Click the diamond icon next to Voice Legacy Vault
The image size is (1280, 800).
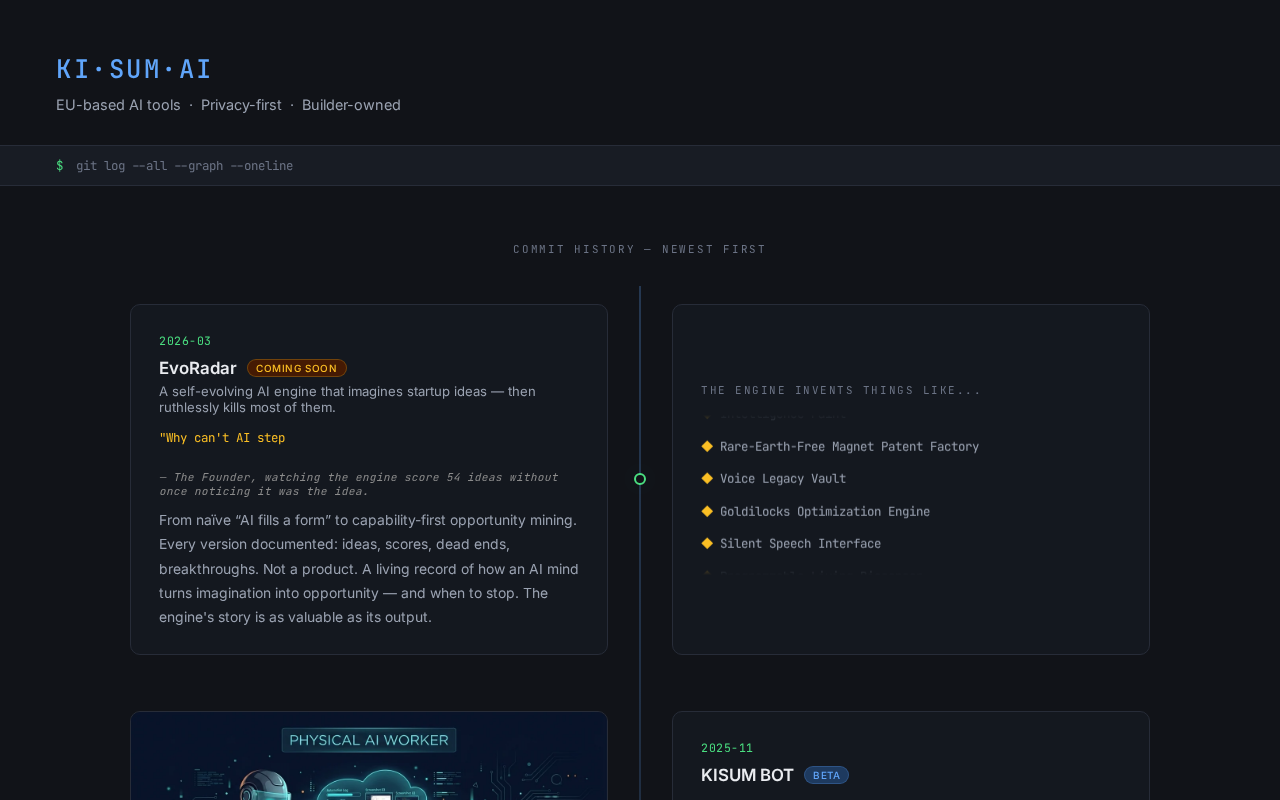[x=707, y=479]
